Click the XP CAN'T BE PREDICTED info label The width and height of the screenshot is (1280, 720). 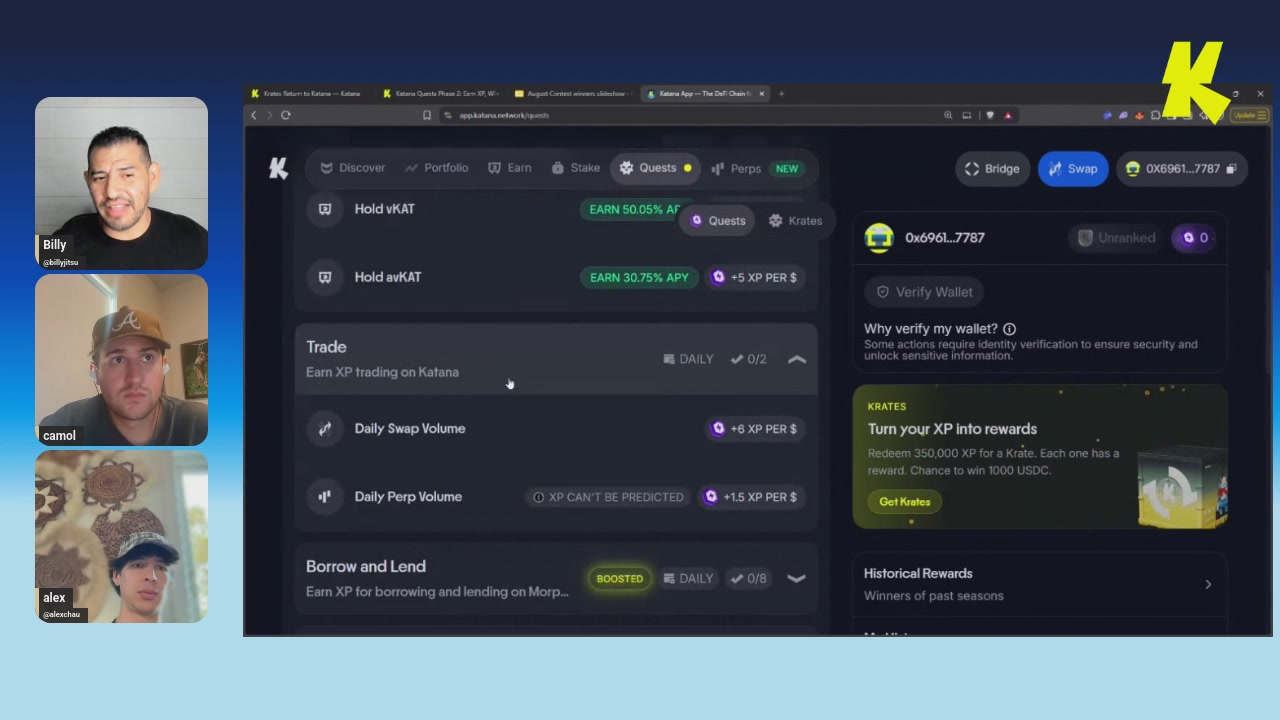(608, 497)
